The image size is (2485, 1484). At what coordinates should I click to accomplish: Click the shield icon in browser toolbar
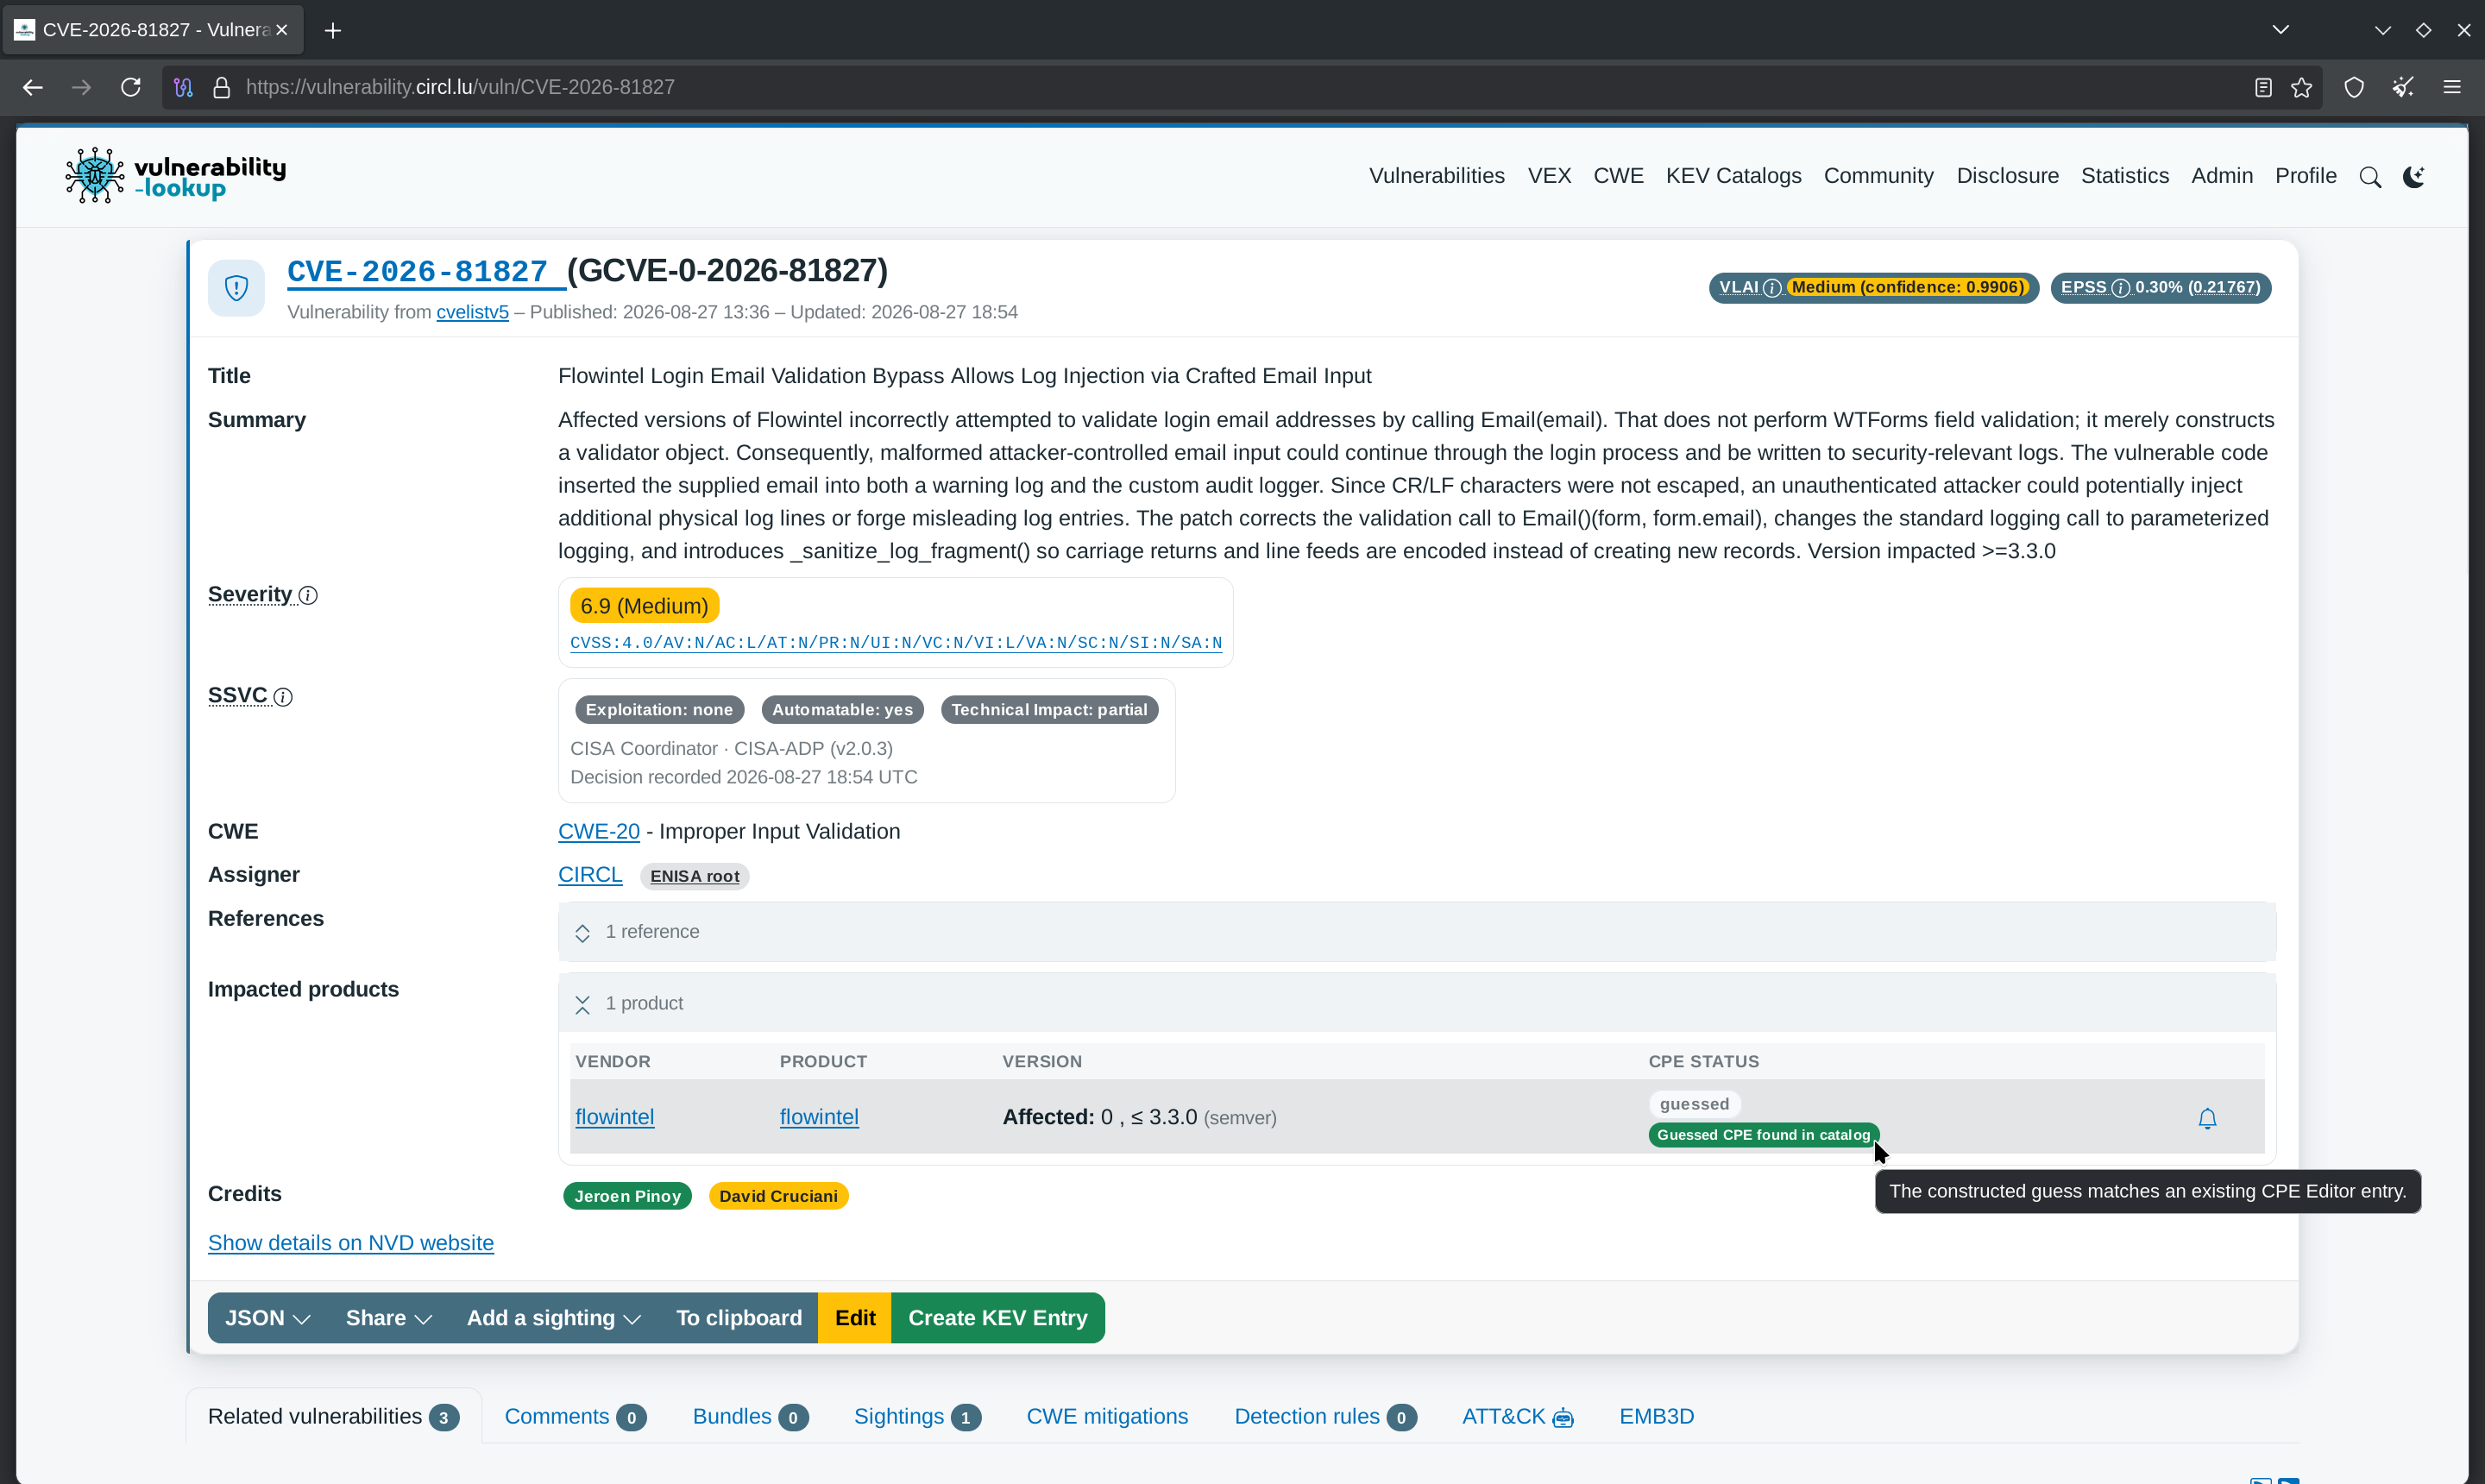(2354, 88)
